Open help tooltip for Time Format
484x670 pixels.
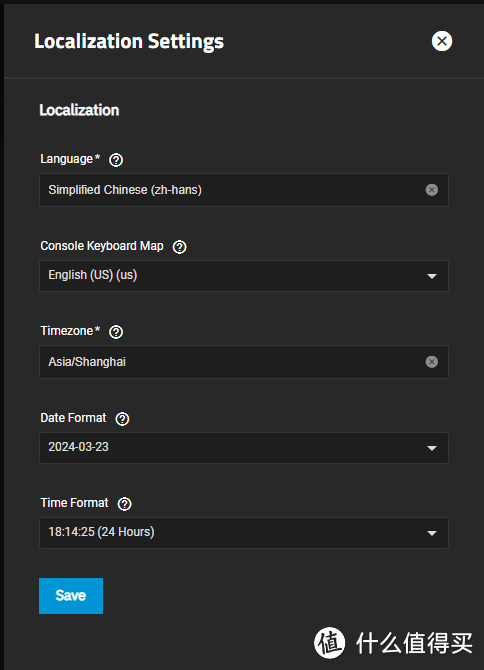(124, 504)
